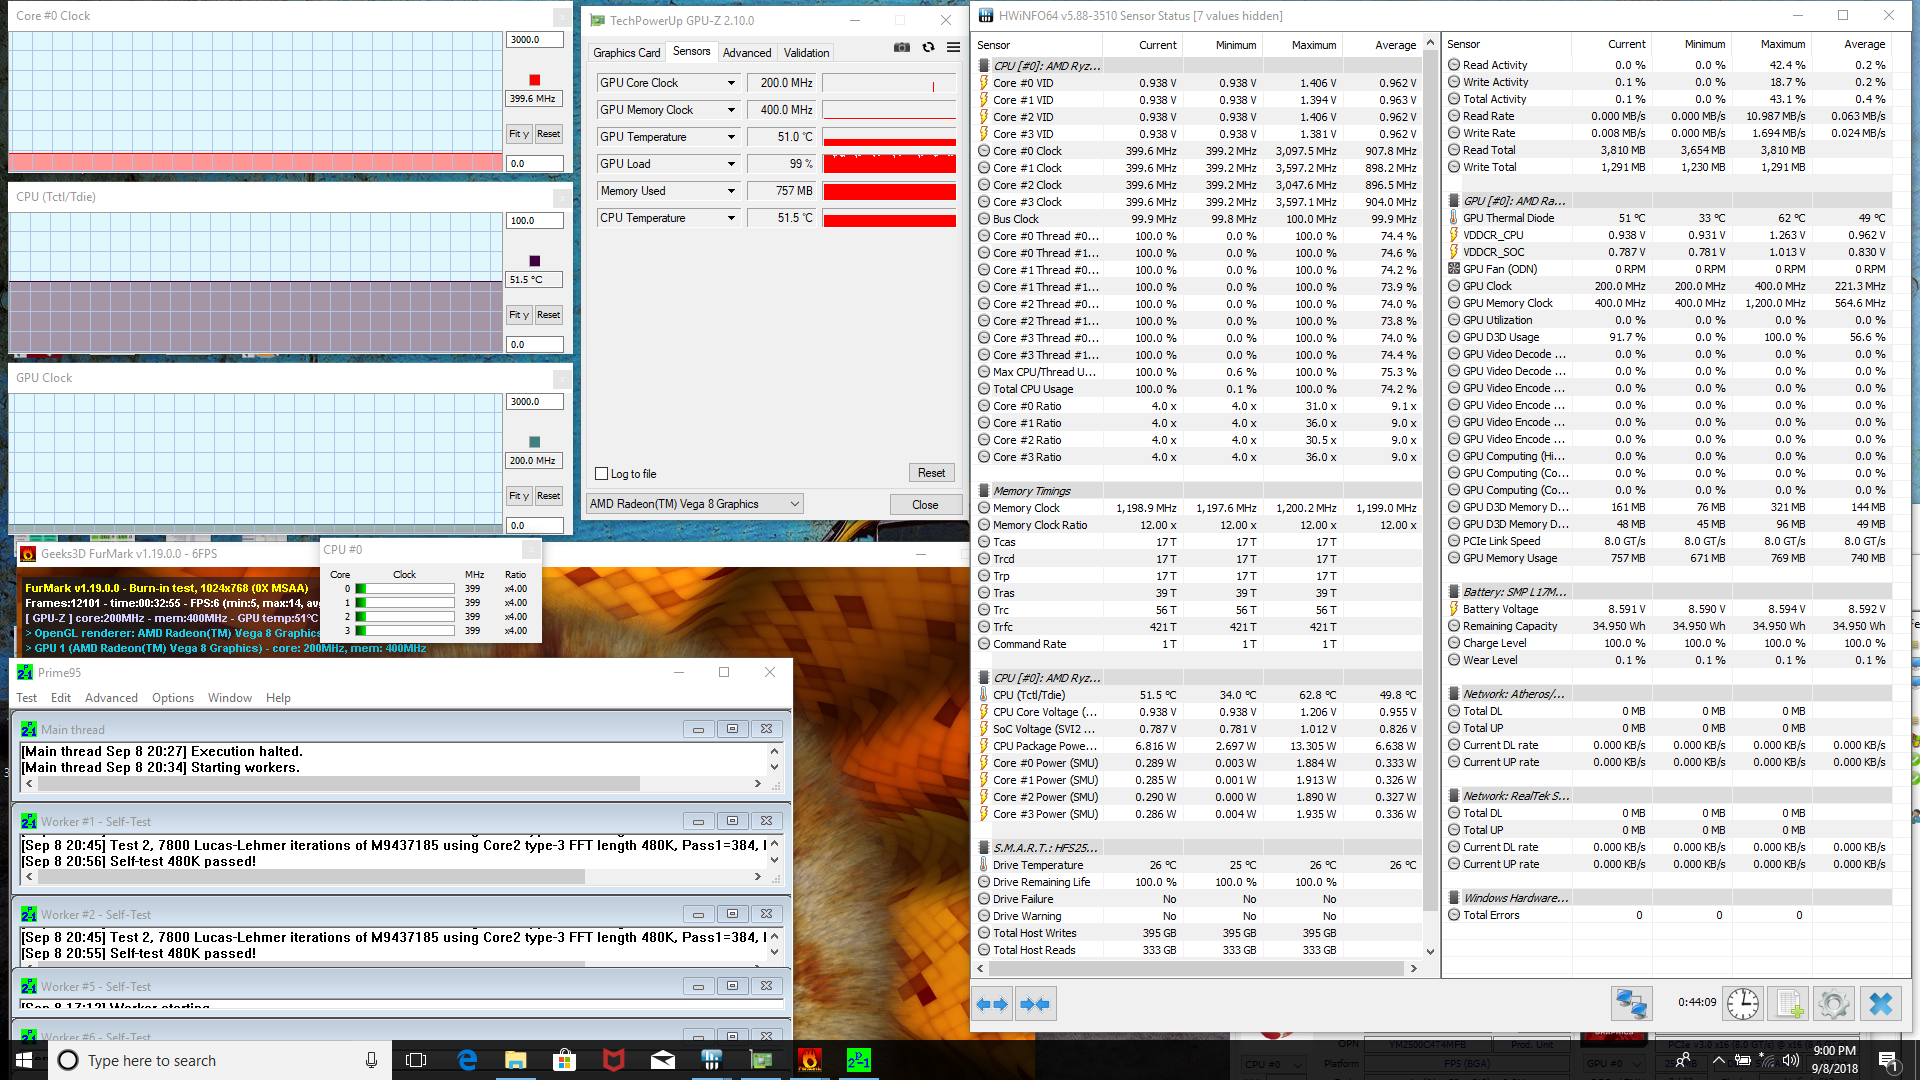Click the Cortana microphone icon
Viewport: 1920px width, 1080px height.
[371, 1060]
